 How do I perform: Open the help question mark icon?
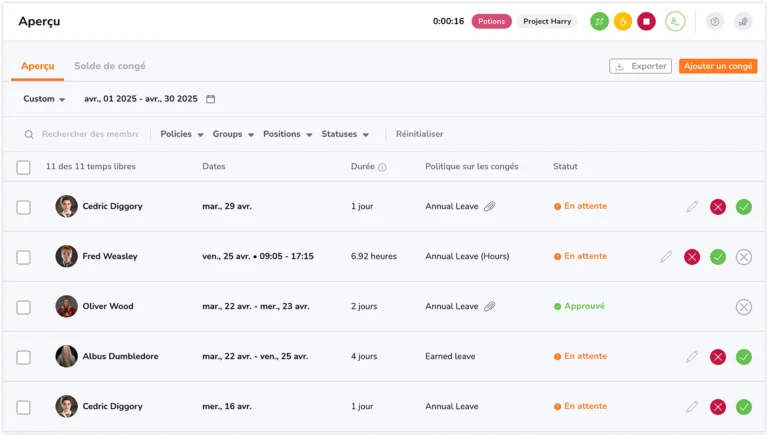click(x=715, y=22)
